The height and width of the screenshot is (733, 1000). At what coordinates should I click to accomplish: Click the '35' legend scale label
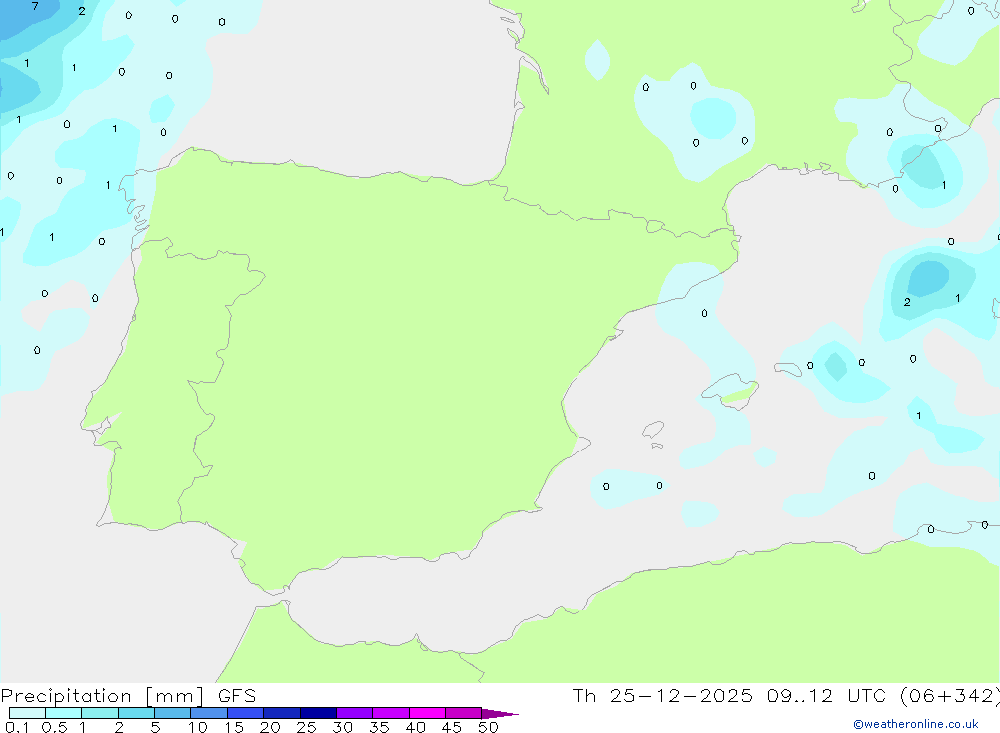[379, 727]
